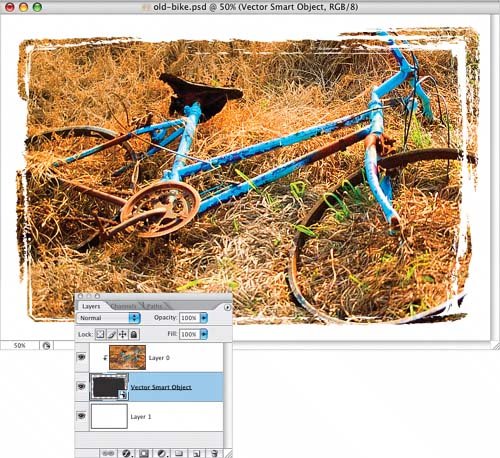The height and width of the screenshot is (458, 500).
Task: Expand the Opacity slider arrow
Action: (204, 318)
